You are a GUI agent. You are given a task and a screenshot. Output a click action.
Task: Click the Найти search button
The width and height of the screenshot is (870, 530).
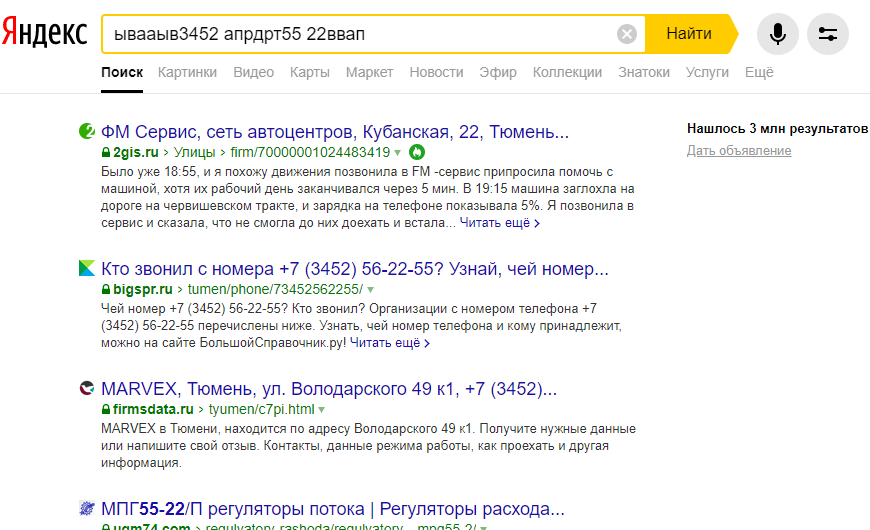coord(690,34)
